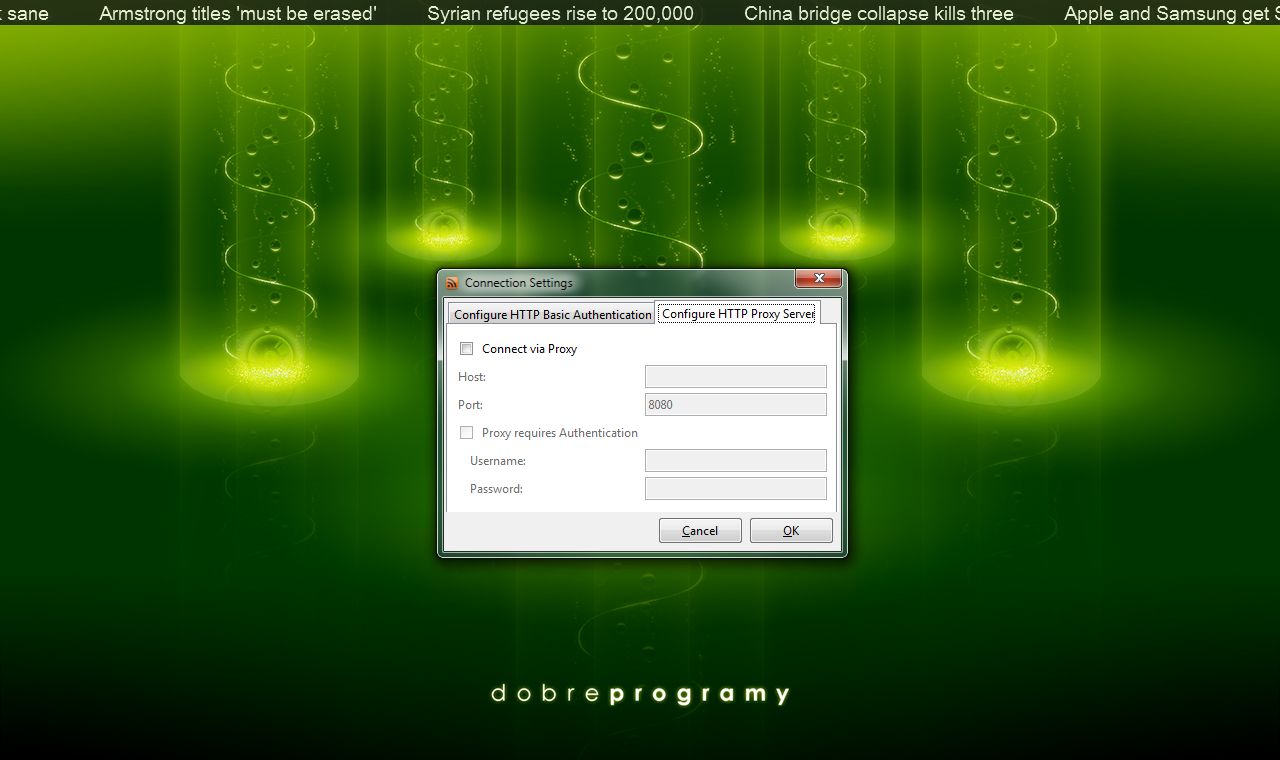
Task: Close the Connection Settings dialog
Action: (817, 279)
